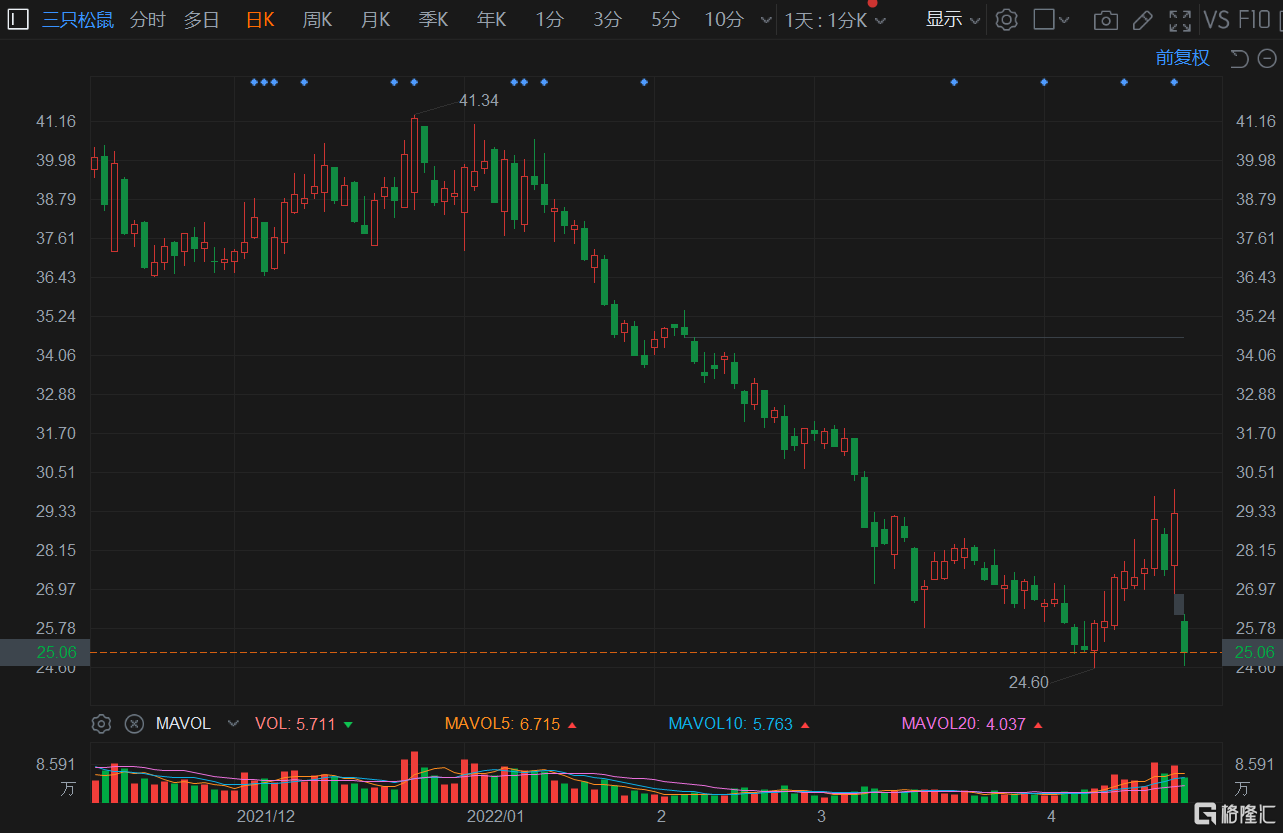This screenshot has height=833, width=1283.
Task: Click the MAVOL indicator name label
Action: tap(183, 723)
